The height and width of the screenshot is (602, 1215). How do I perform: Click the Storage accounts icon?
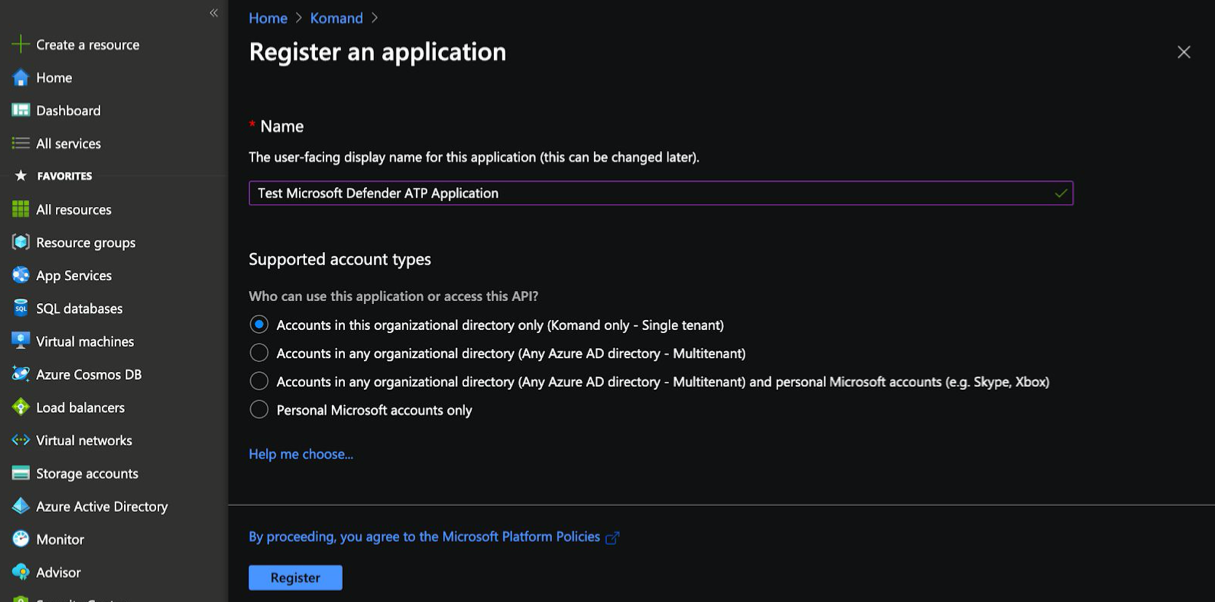20,473
